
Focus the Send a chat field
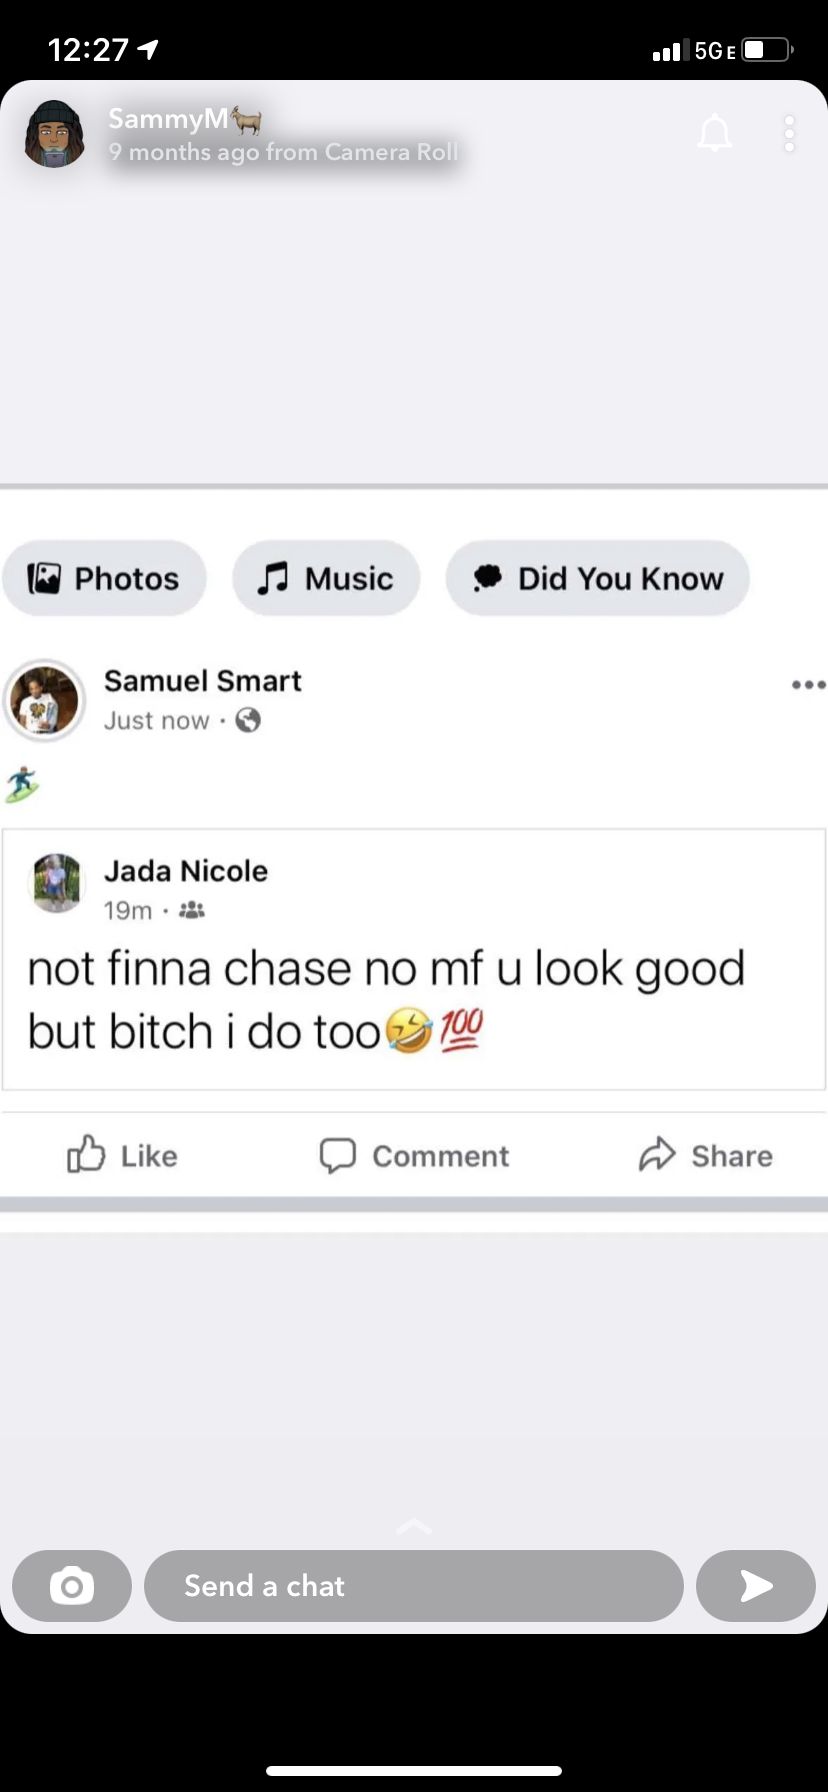[414, 1585]
